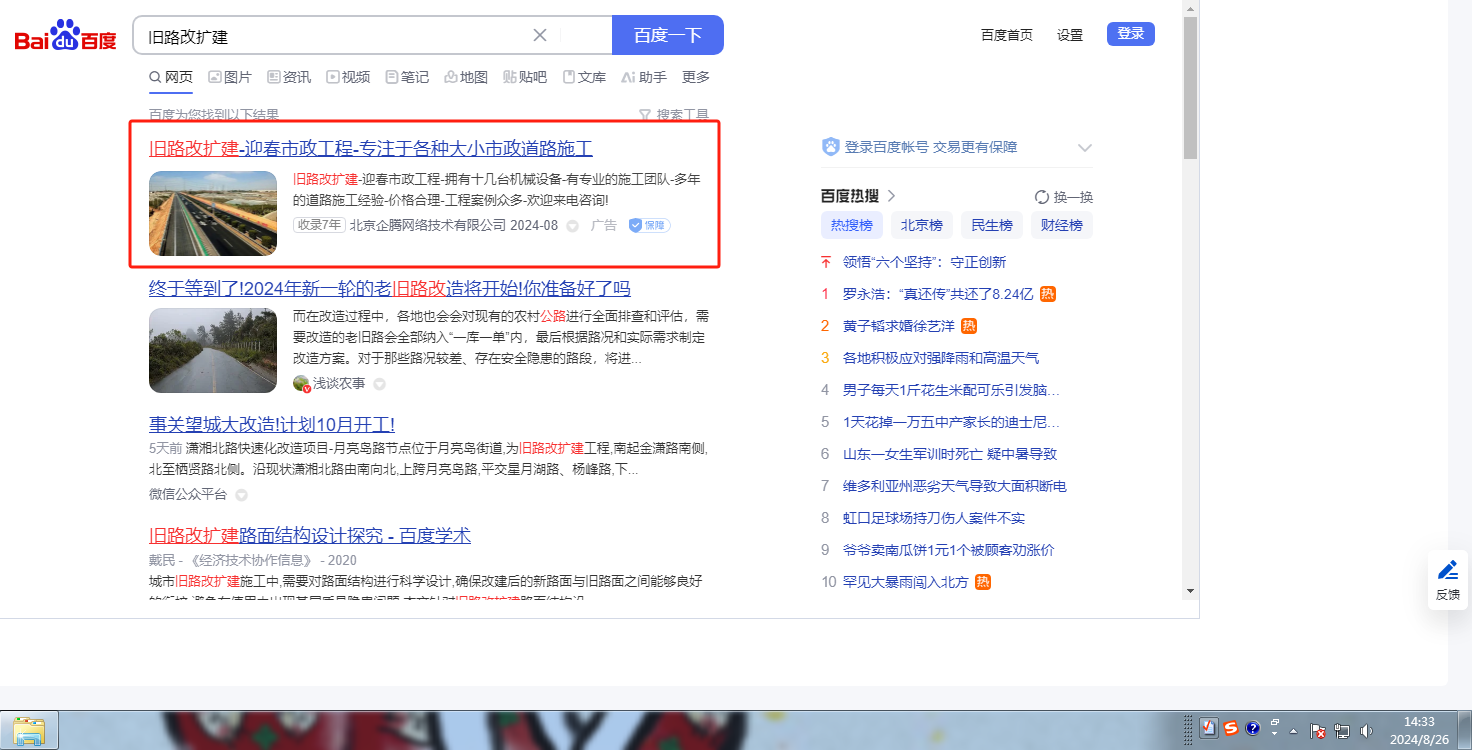Open the 浅谈农事 source link

(339, 383)
